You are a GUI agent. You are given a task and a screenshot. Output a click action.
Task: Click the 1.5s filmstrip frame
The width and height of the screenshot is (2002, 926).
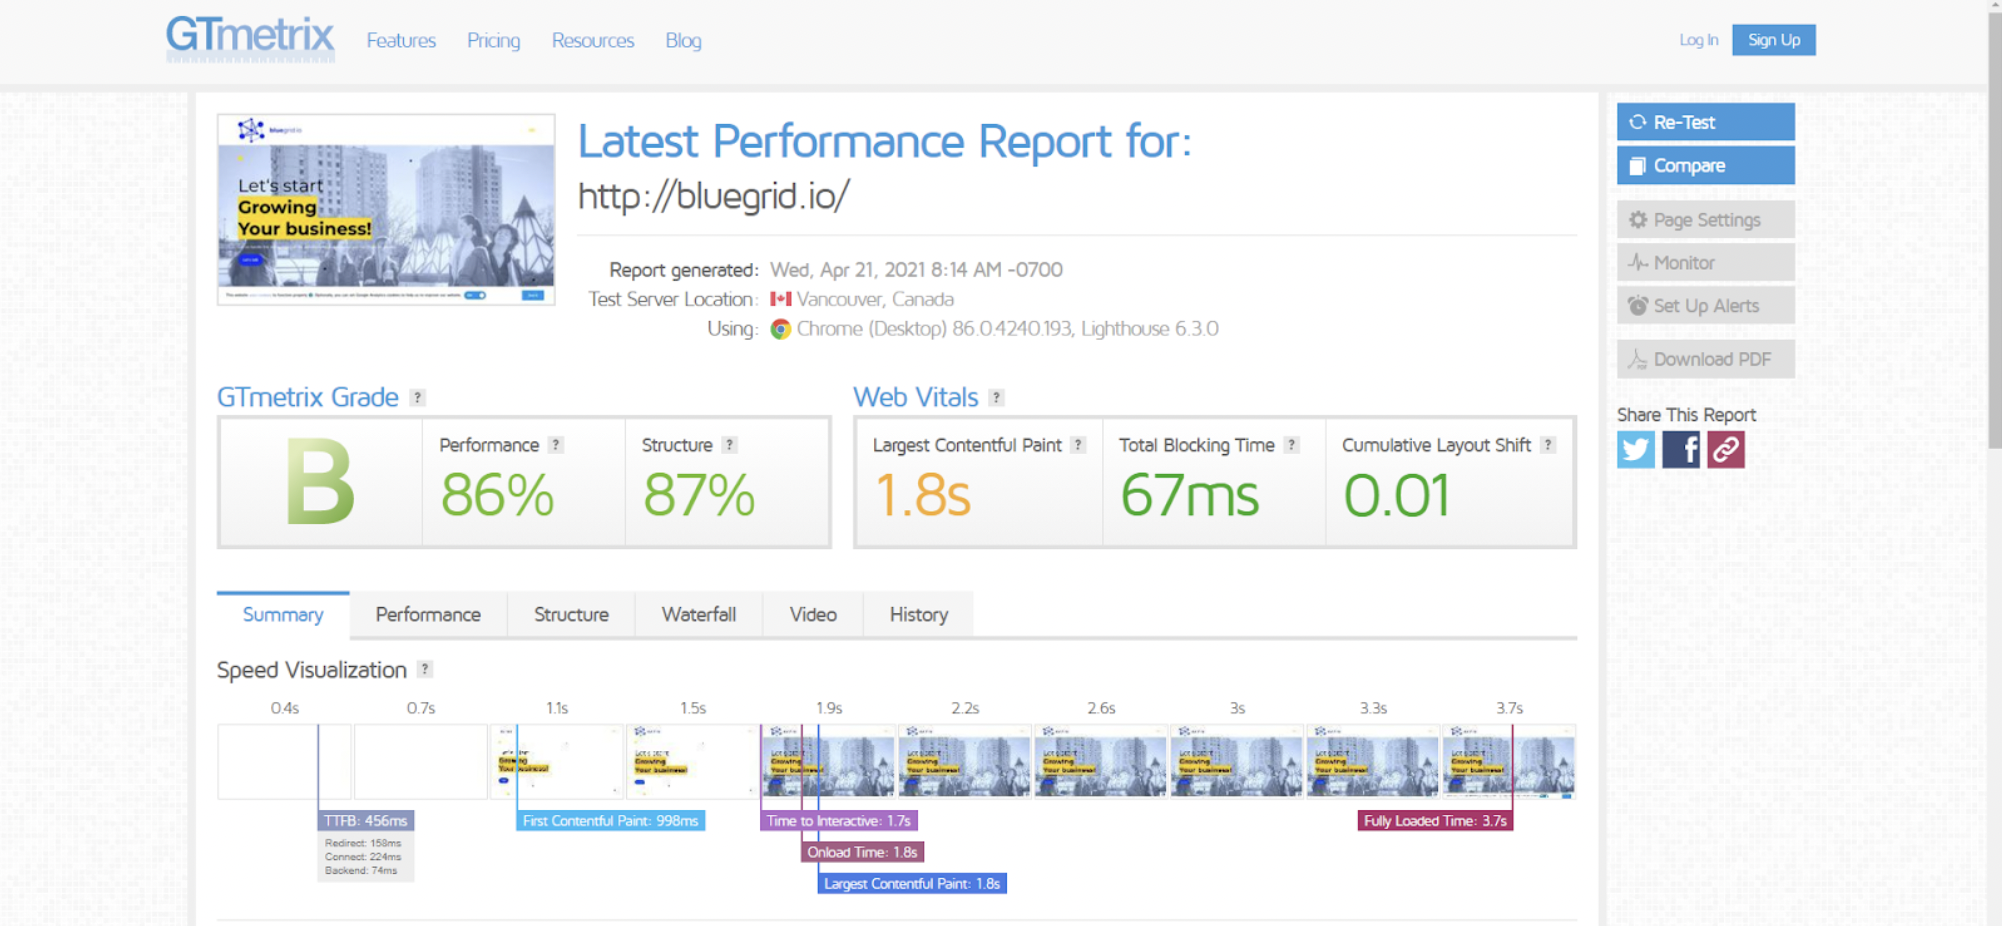(692, 761)
